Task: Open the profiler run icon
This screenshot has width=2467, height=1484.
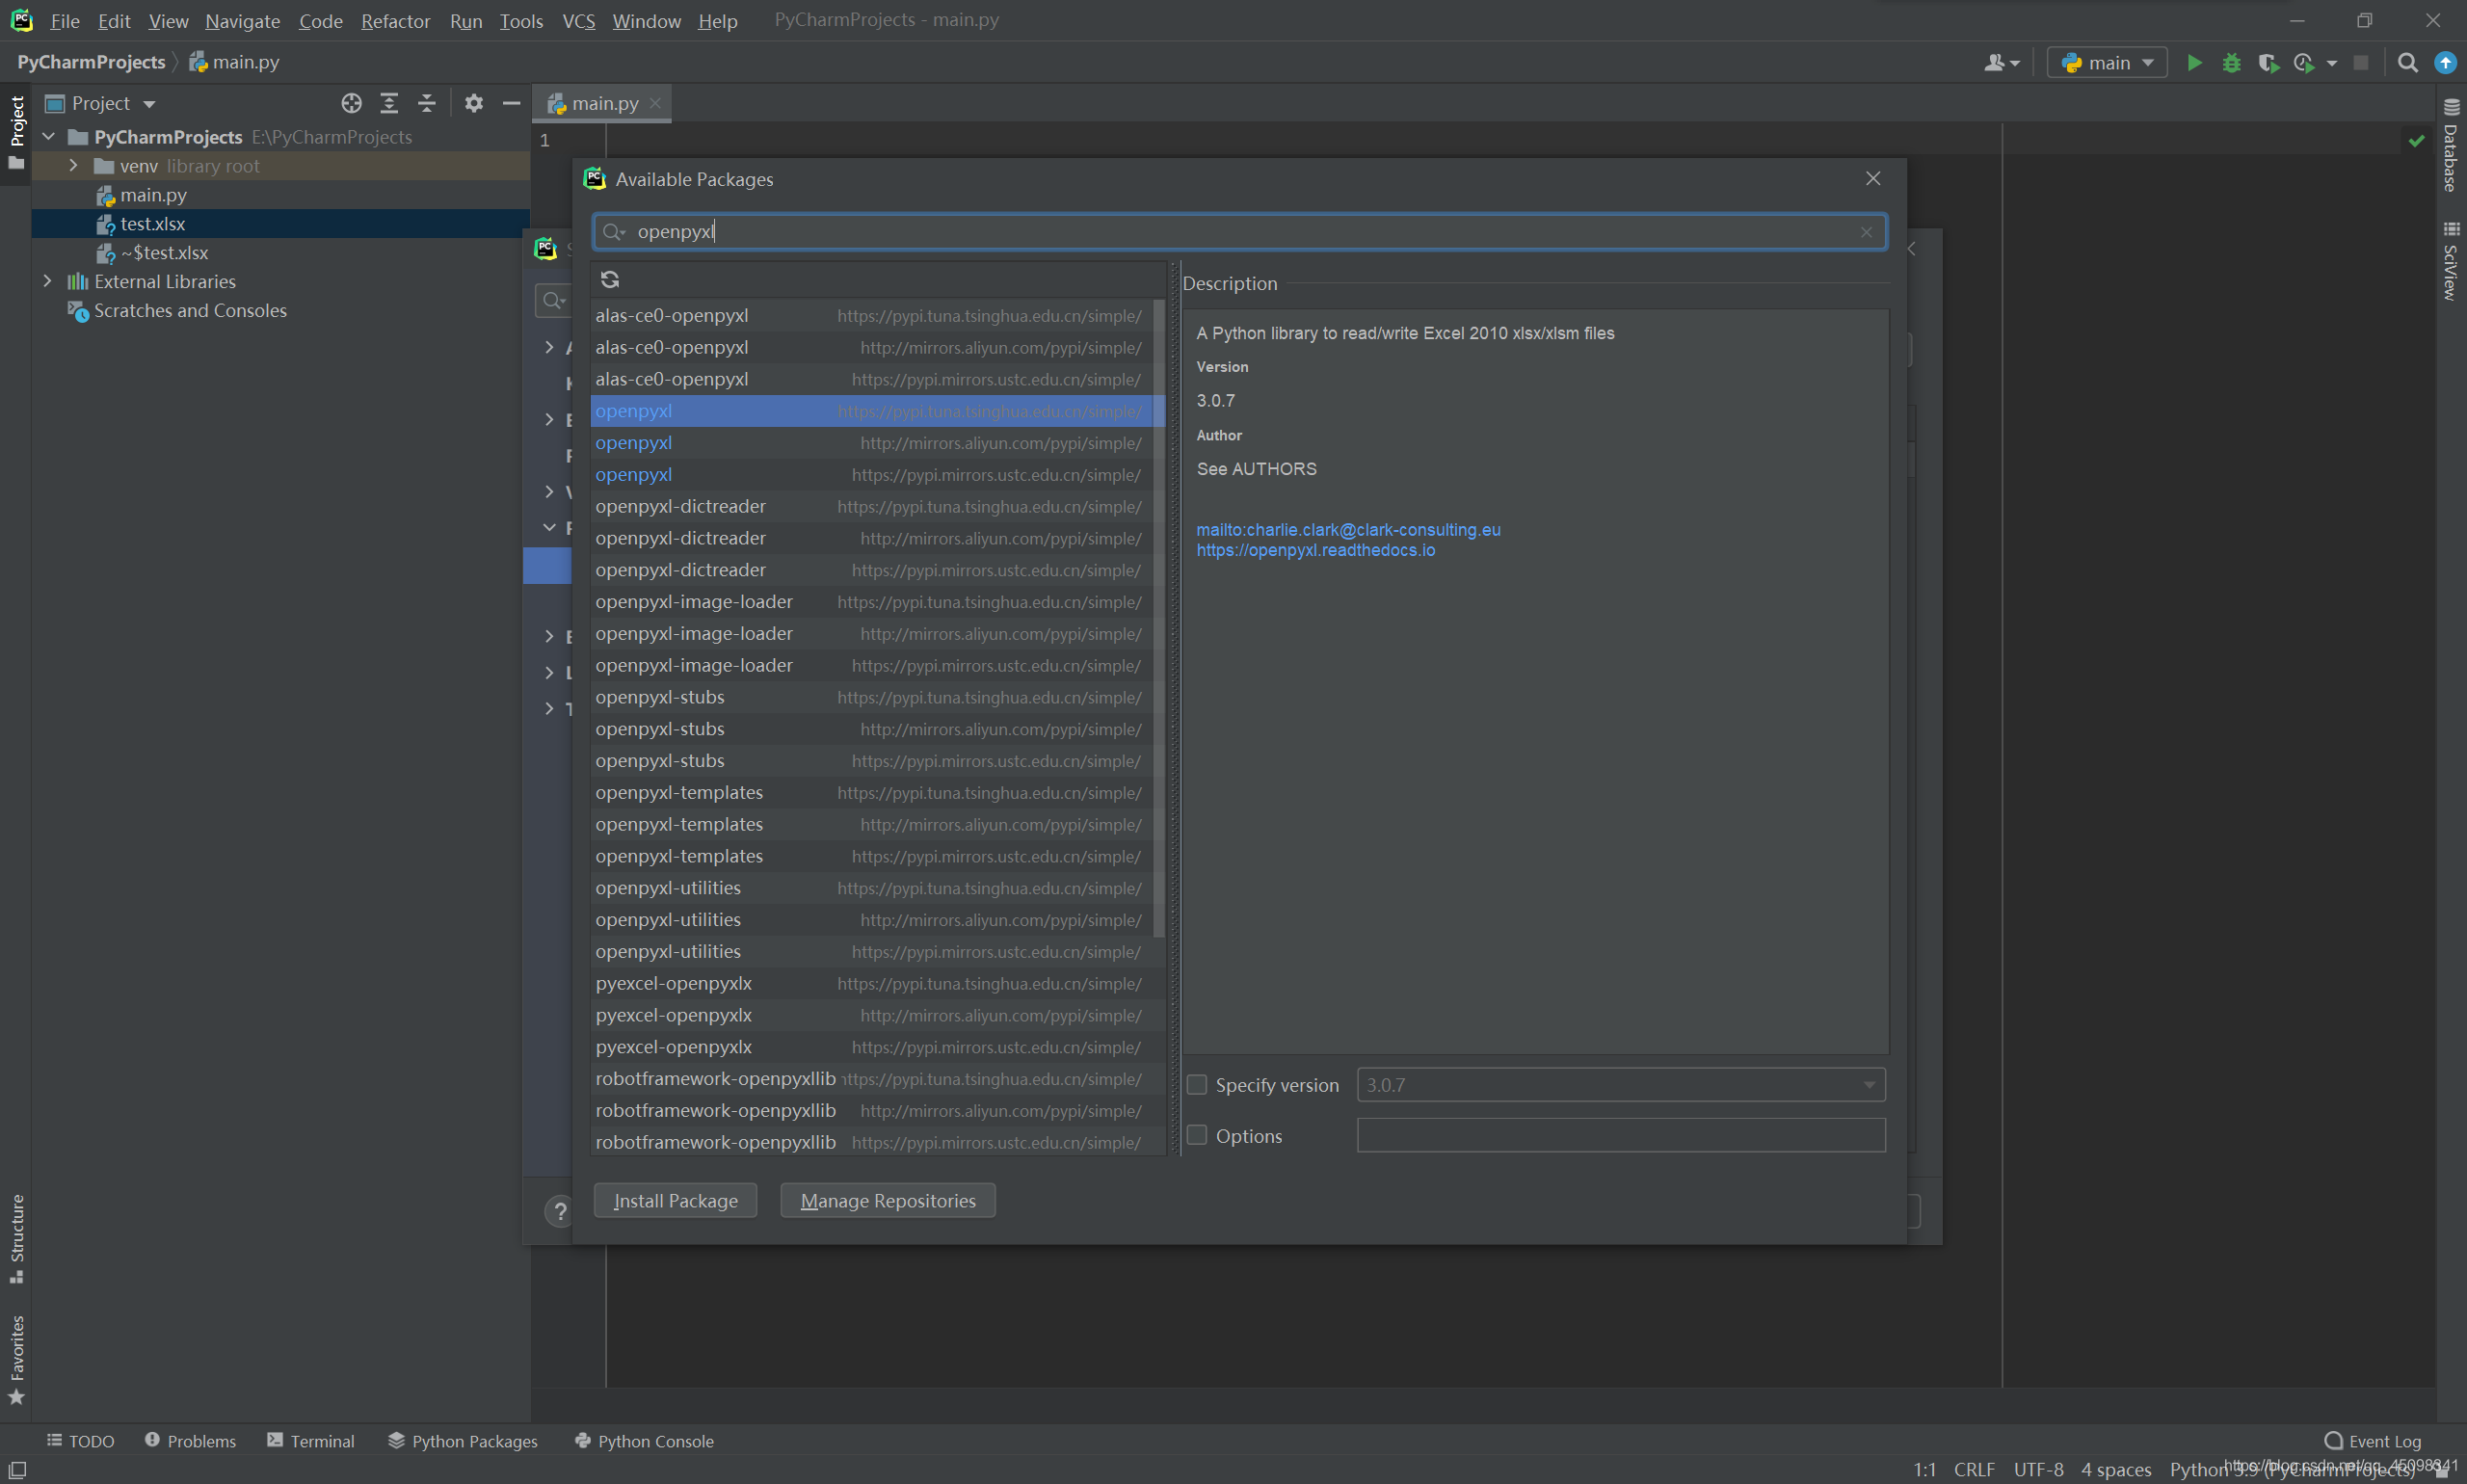Action: 2304,63
